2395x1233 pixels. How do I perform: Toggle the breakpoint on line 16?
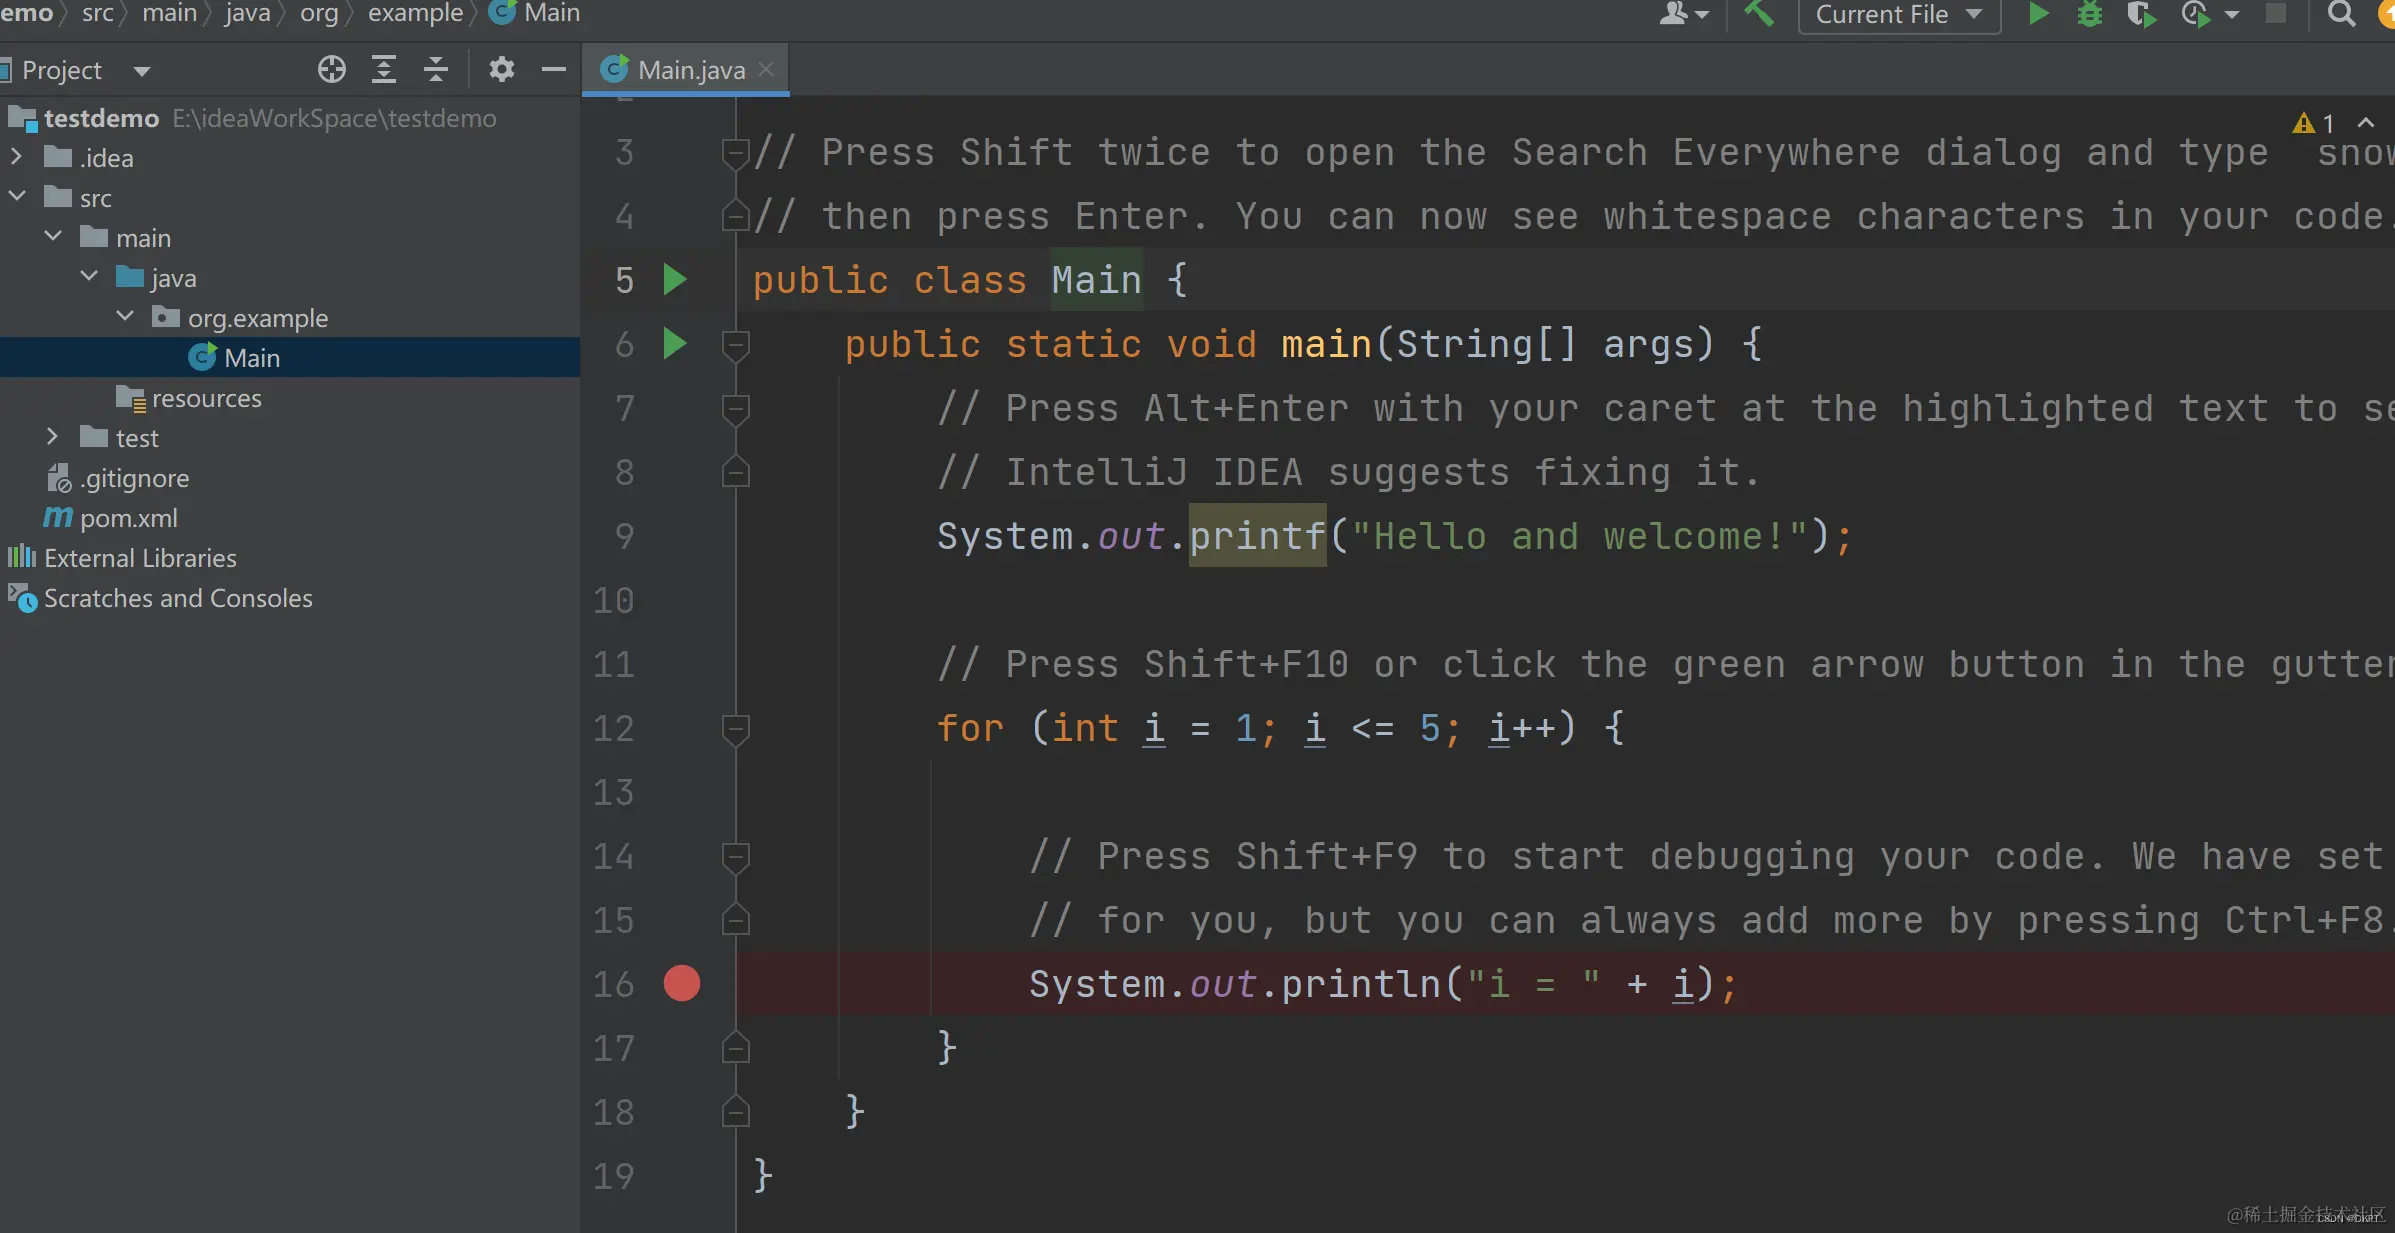point(682,984)
